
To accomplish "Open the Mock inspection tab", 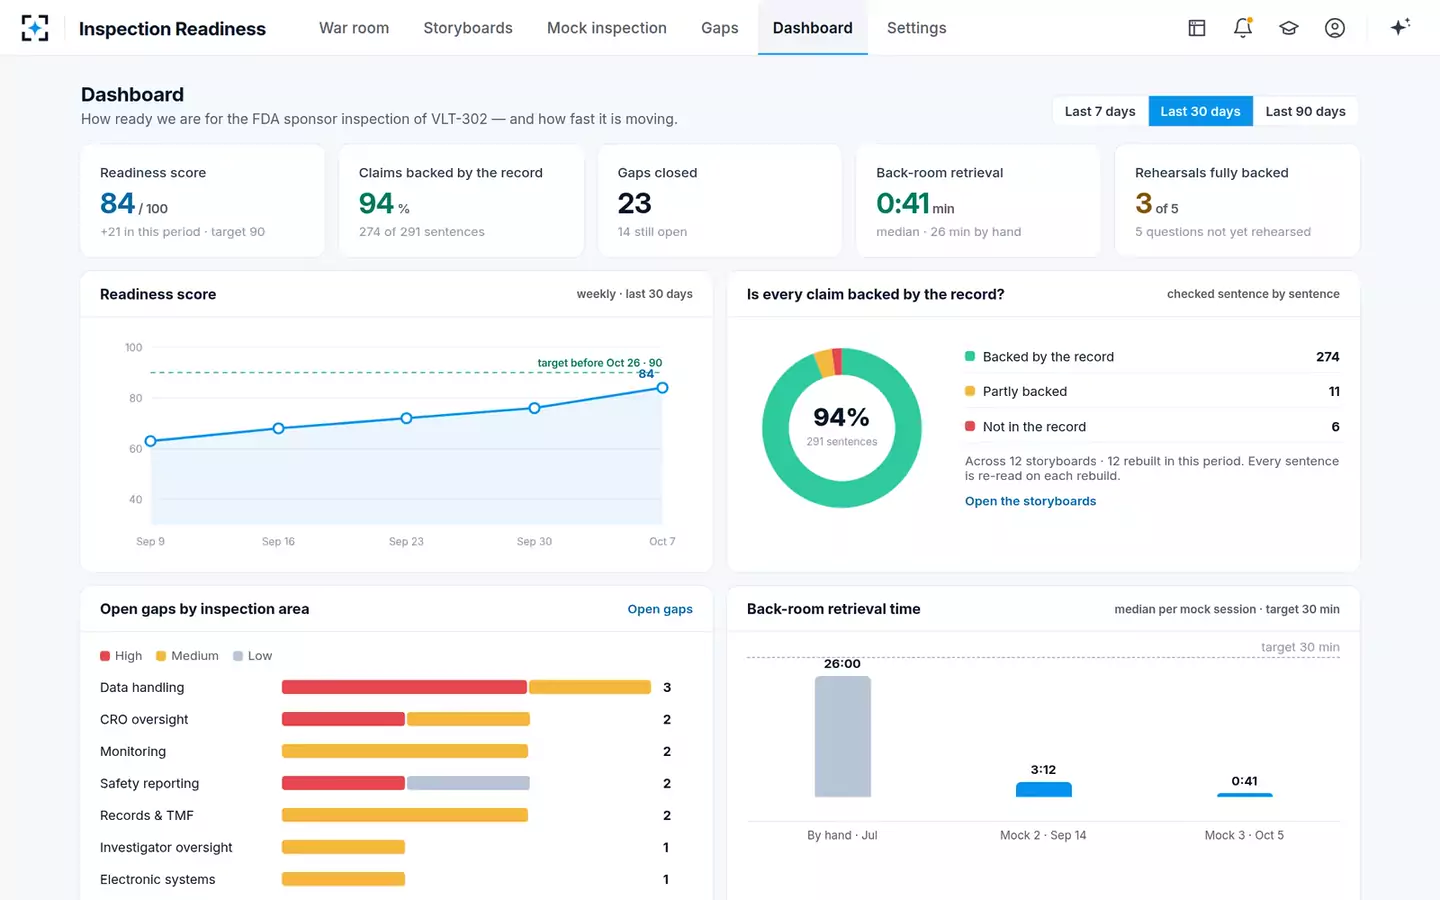I will [607, 28].
